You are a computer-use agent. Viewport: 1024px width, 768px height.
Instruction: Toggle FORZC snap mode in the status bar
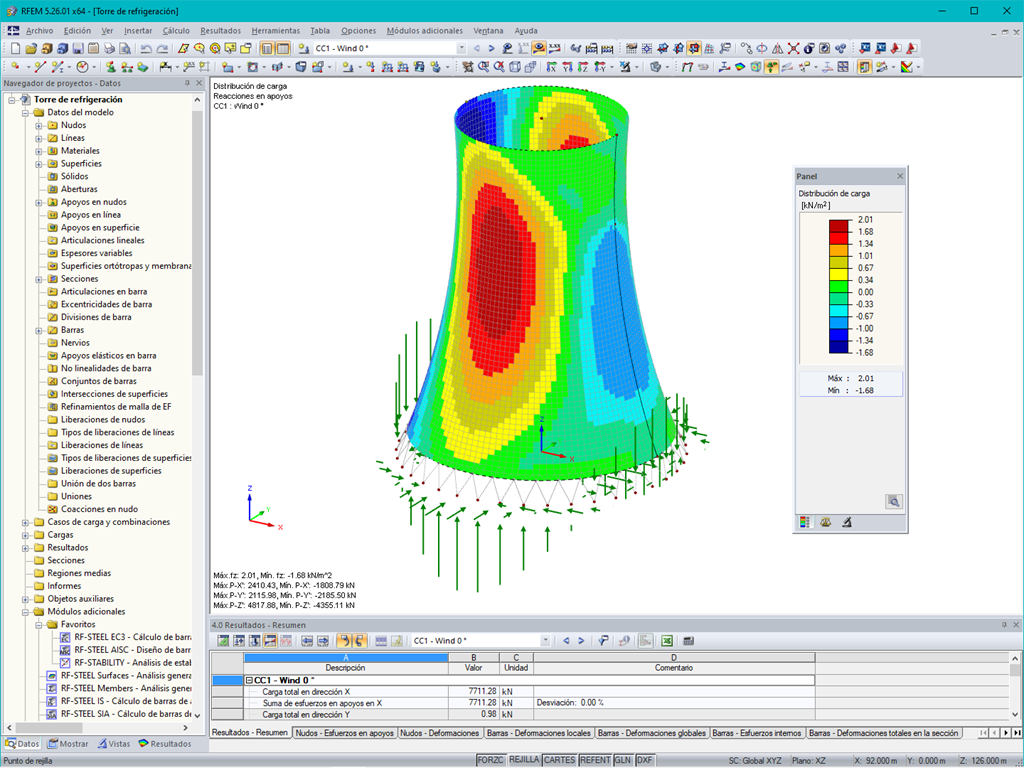tap(492, 758)
